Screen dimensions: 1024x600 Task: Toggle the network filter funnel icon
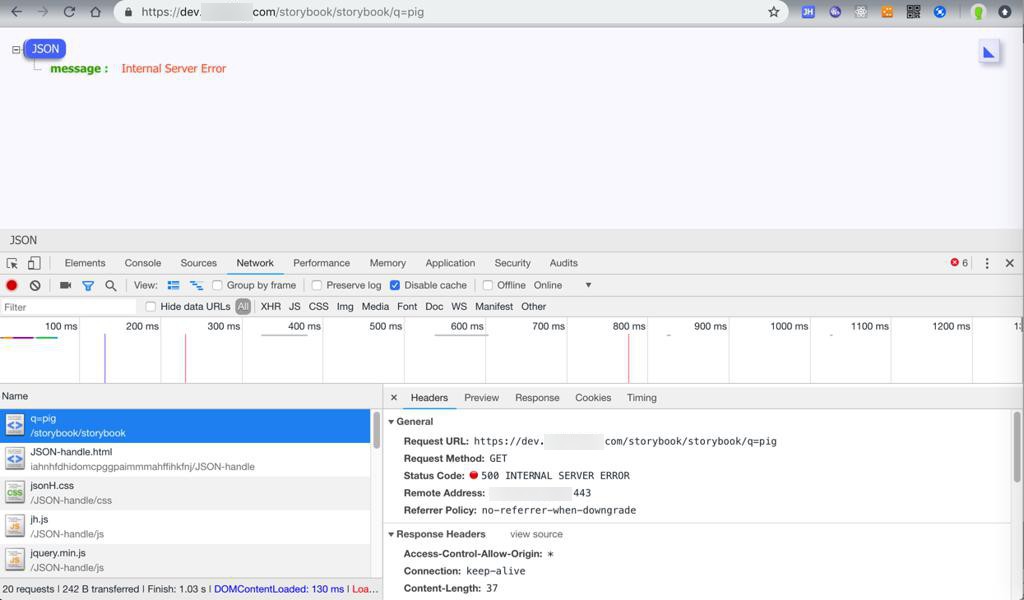click(x=88, y=285)
